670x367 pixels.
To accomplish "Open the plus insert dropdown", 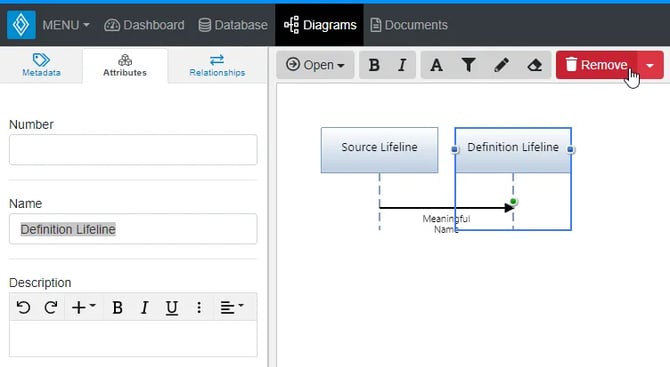I will coord(84,307).
